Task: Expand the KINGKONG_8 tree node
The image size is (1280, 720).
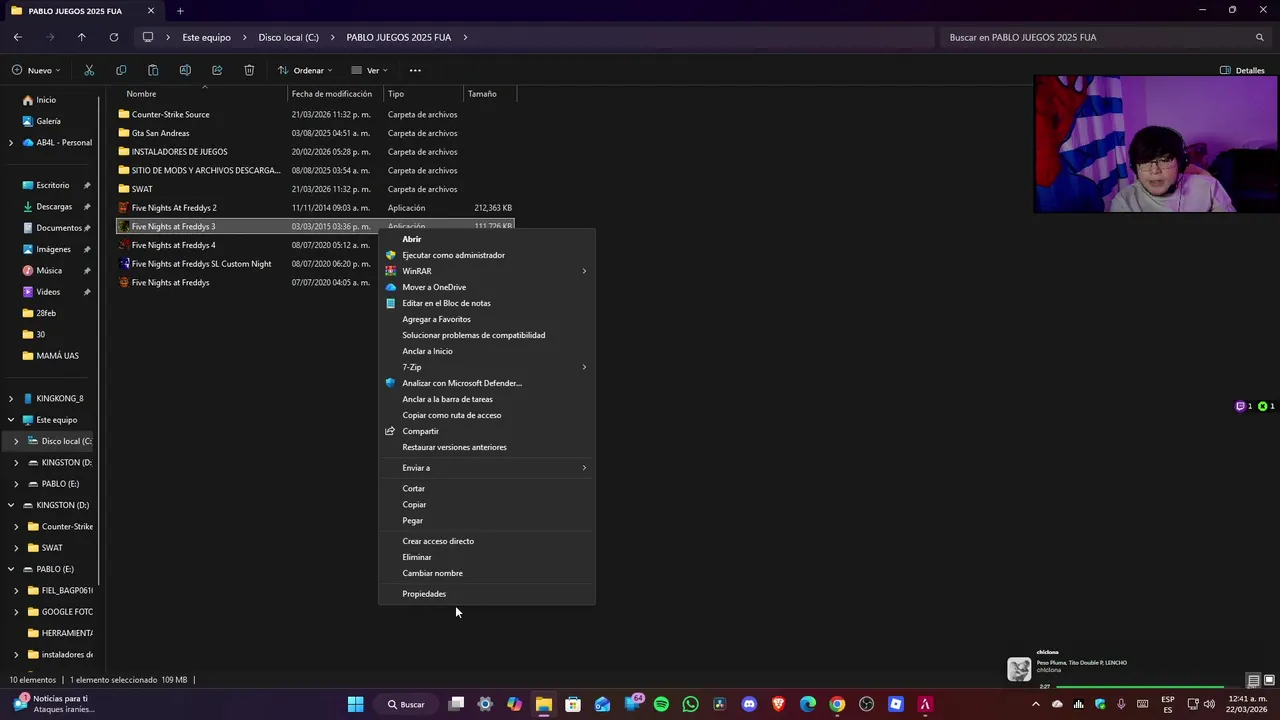Action: coord(11,398)
